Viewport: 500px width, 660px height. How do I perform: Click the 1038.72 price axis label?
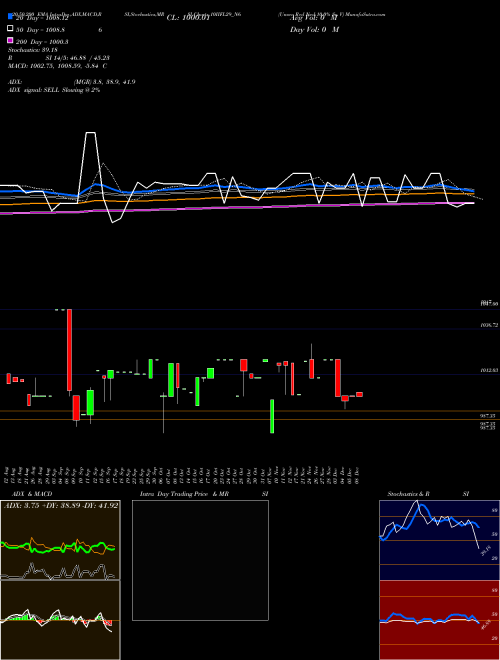(489, 325)
